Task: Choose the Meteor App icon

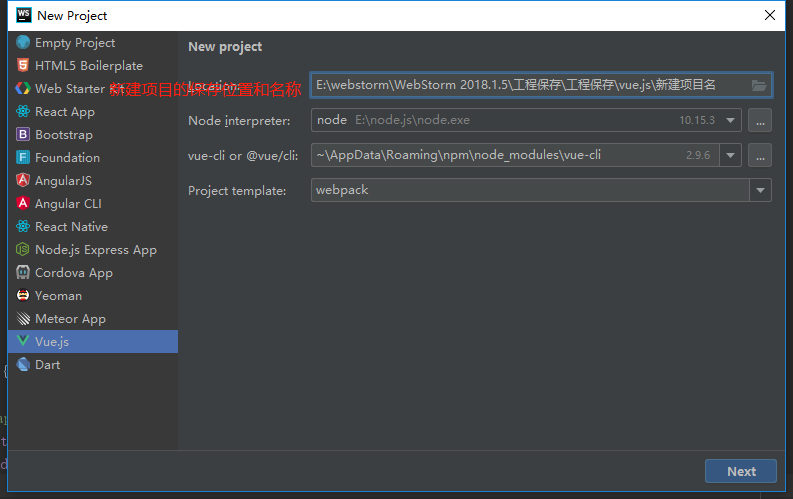Action: point(23,318)
